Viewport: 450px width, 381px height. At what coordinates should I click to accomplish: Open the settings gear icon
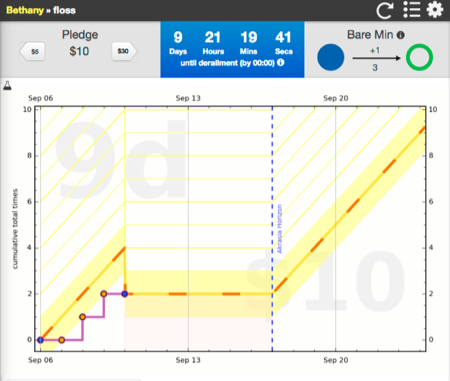click(x=435, y=9)
